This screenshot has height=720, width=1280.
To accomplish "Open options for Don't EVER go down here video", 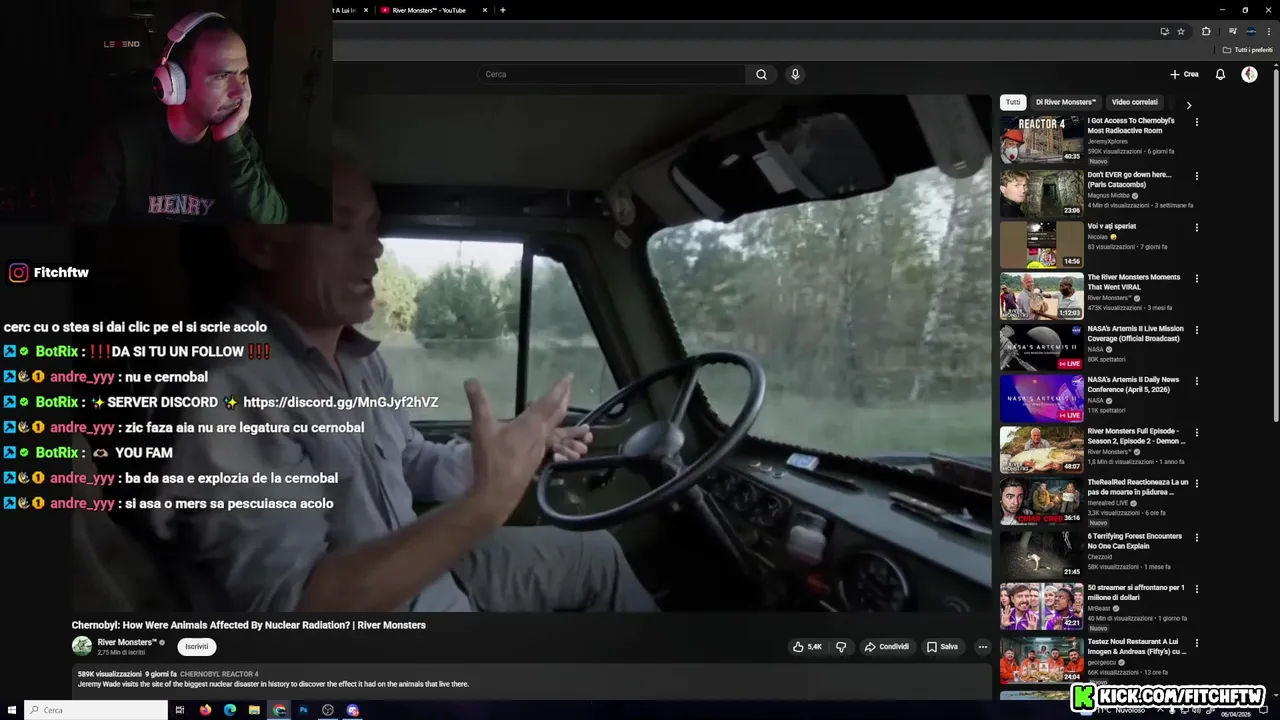I will 1197,176.
